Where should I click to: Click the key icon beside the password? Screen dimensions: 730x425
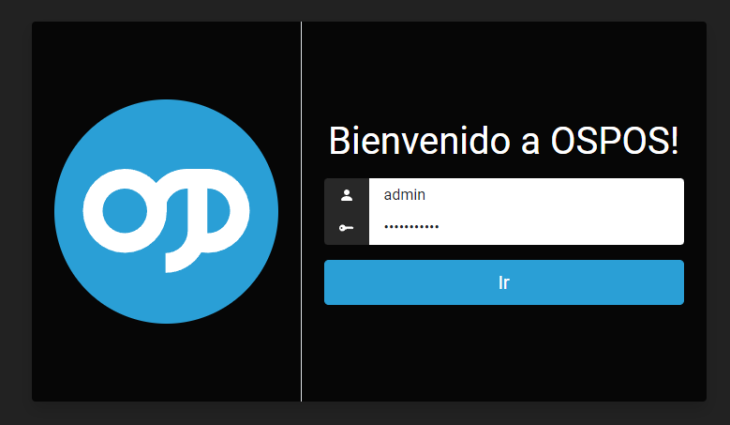(346, 228)
